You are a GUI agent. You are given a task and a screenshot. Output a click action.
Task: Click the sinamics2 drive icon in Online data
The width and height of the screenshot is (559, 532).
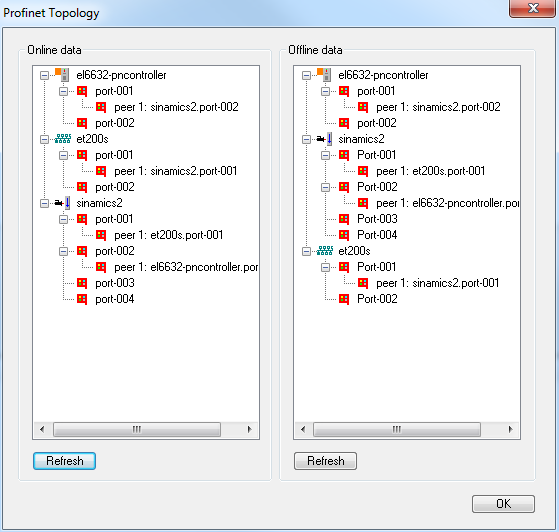62,203
